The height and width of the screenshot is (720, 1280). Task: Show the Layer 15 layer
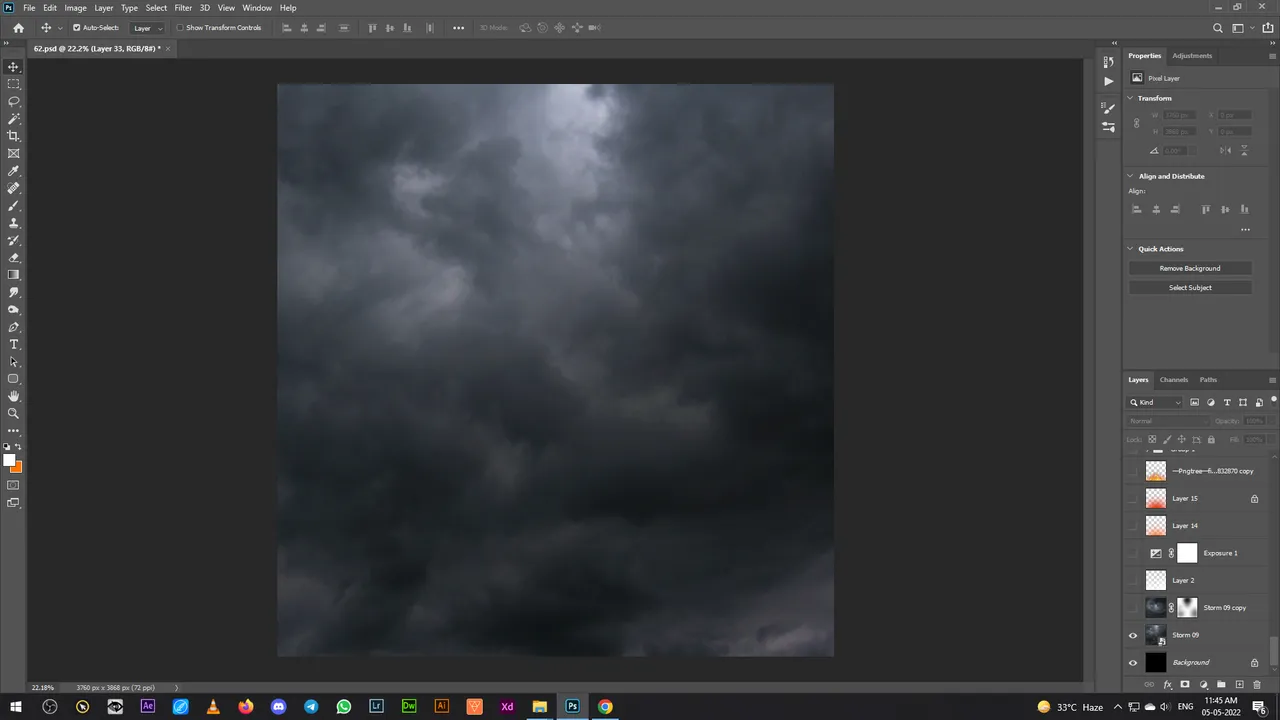pyautogui.click(x=1133, y=498)
